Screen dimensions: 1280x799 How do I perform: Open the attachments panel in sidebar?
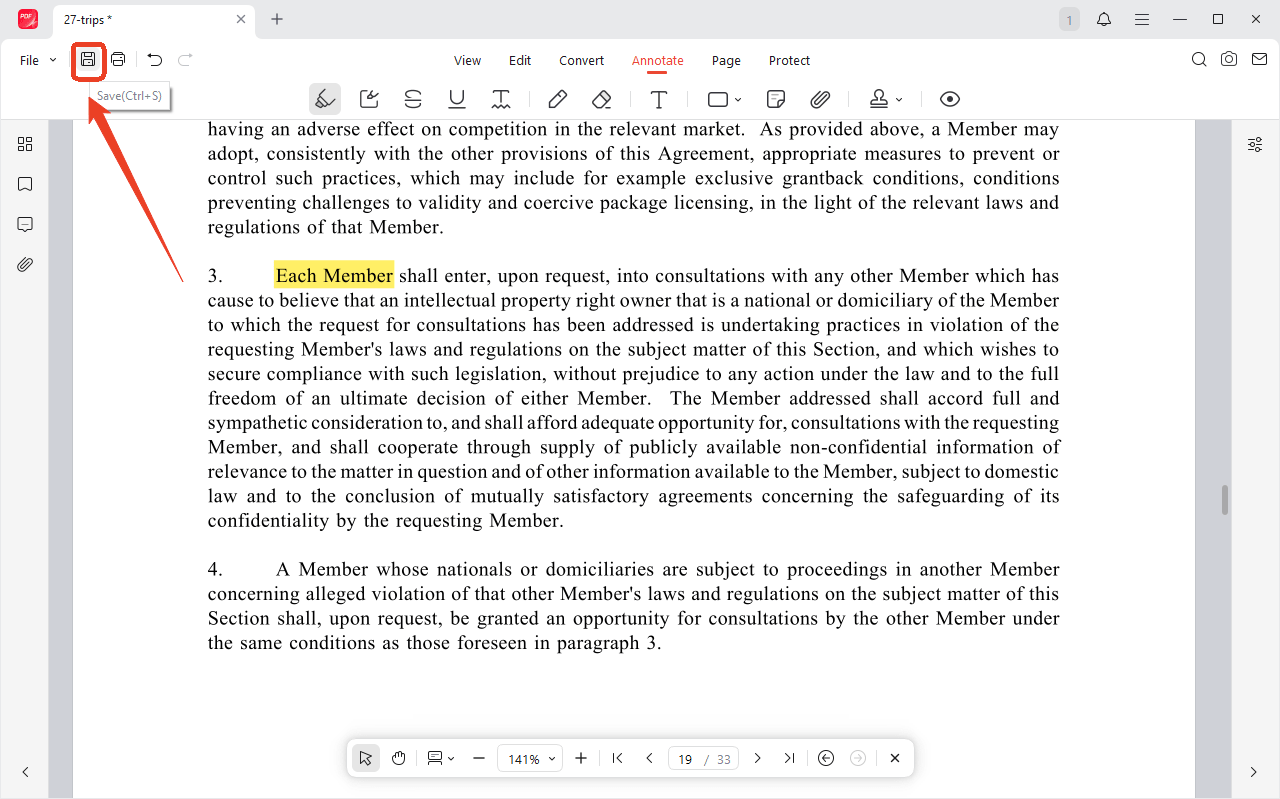tap(25, 264)
